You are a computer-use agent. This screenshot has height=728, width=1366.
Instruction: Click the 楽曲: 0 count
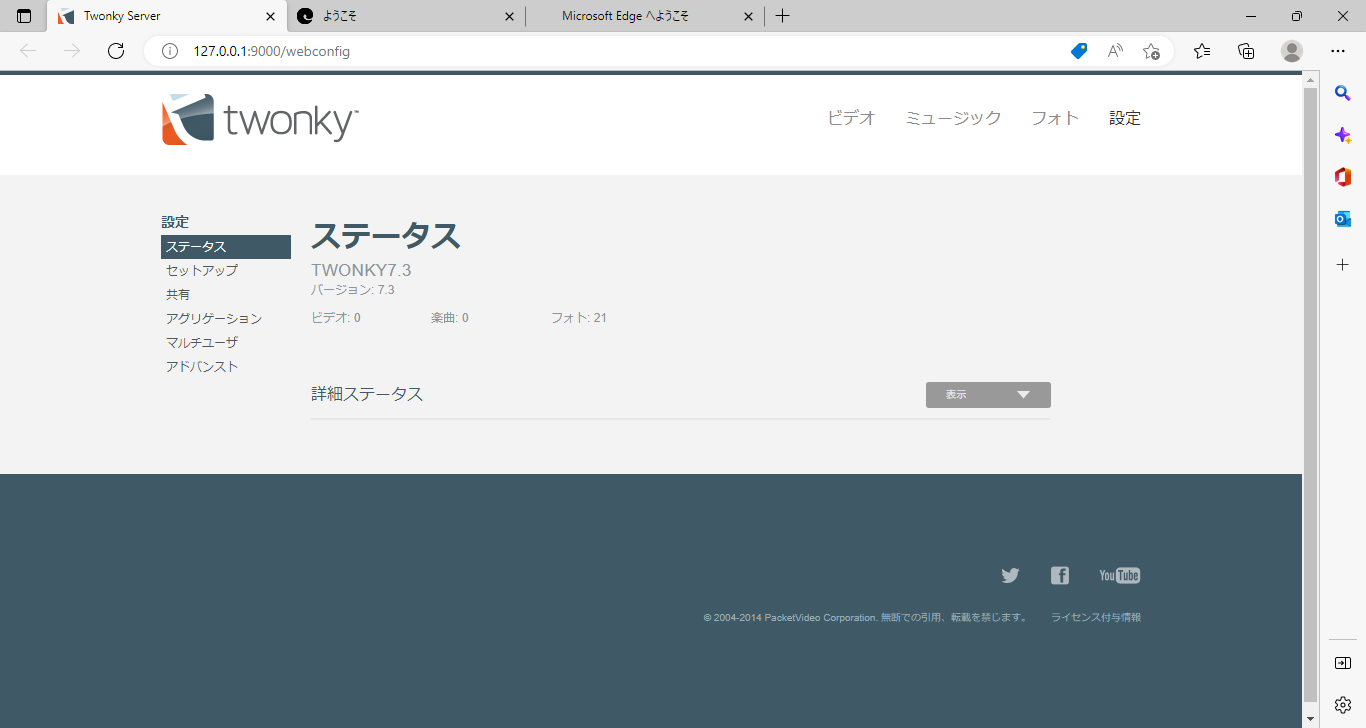tap(450, 318)
